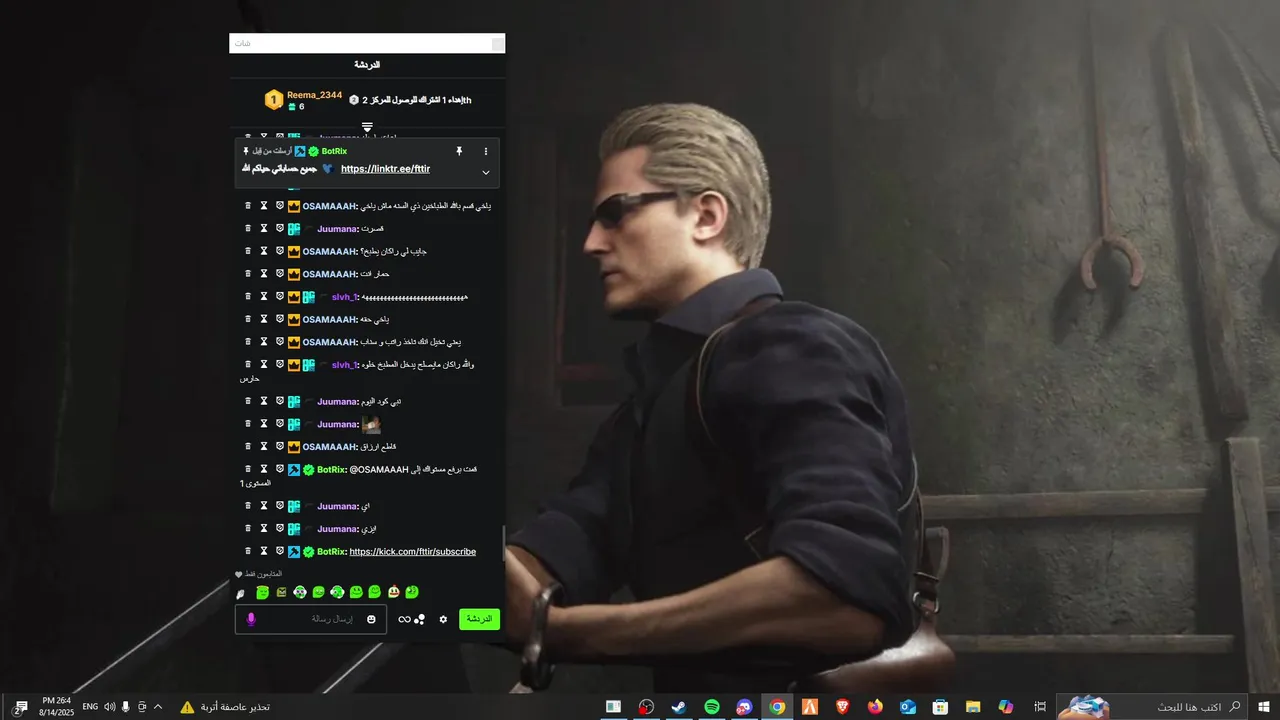Delete the OSAMAAAH 'حمار انت' message
1280x720 pixels.
point(248,273)
